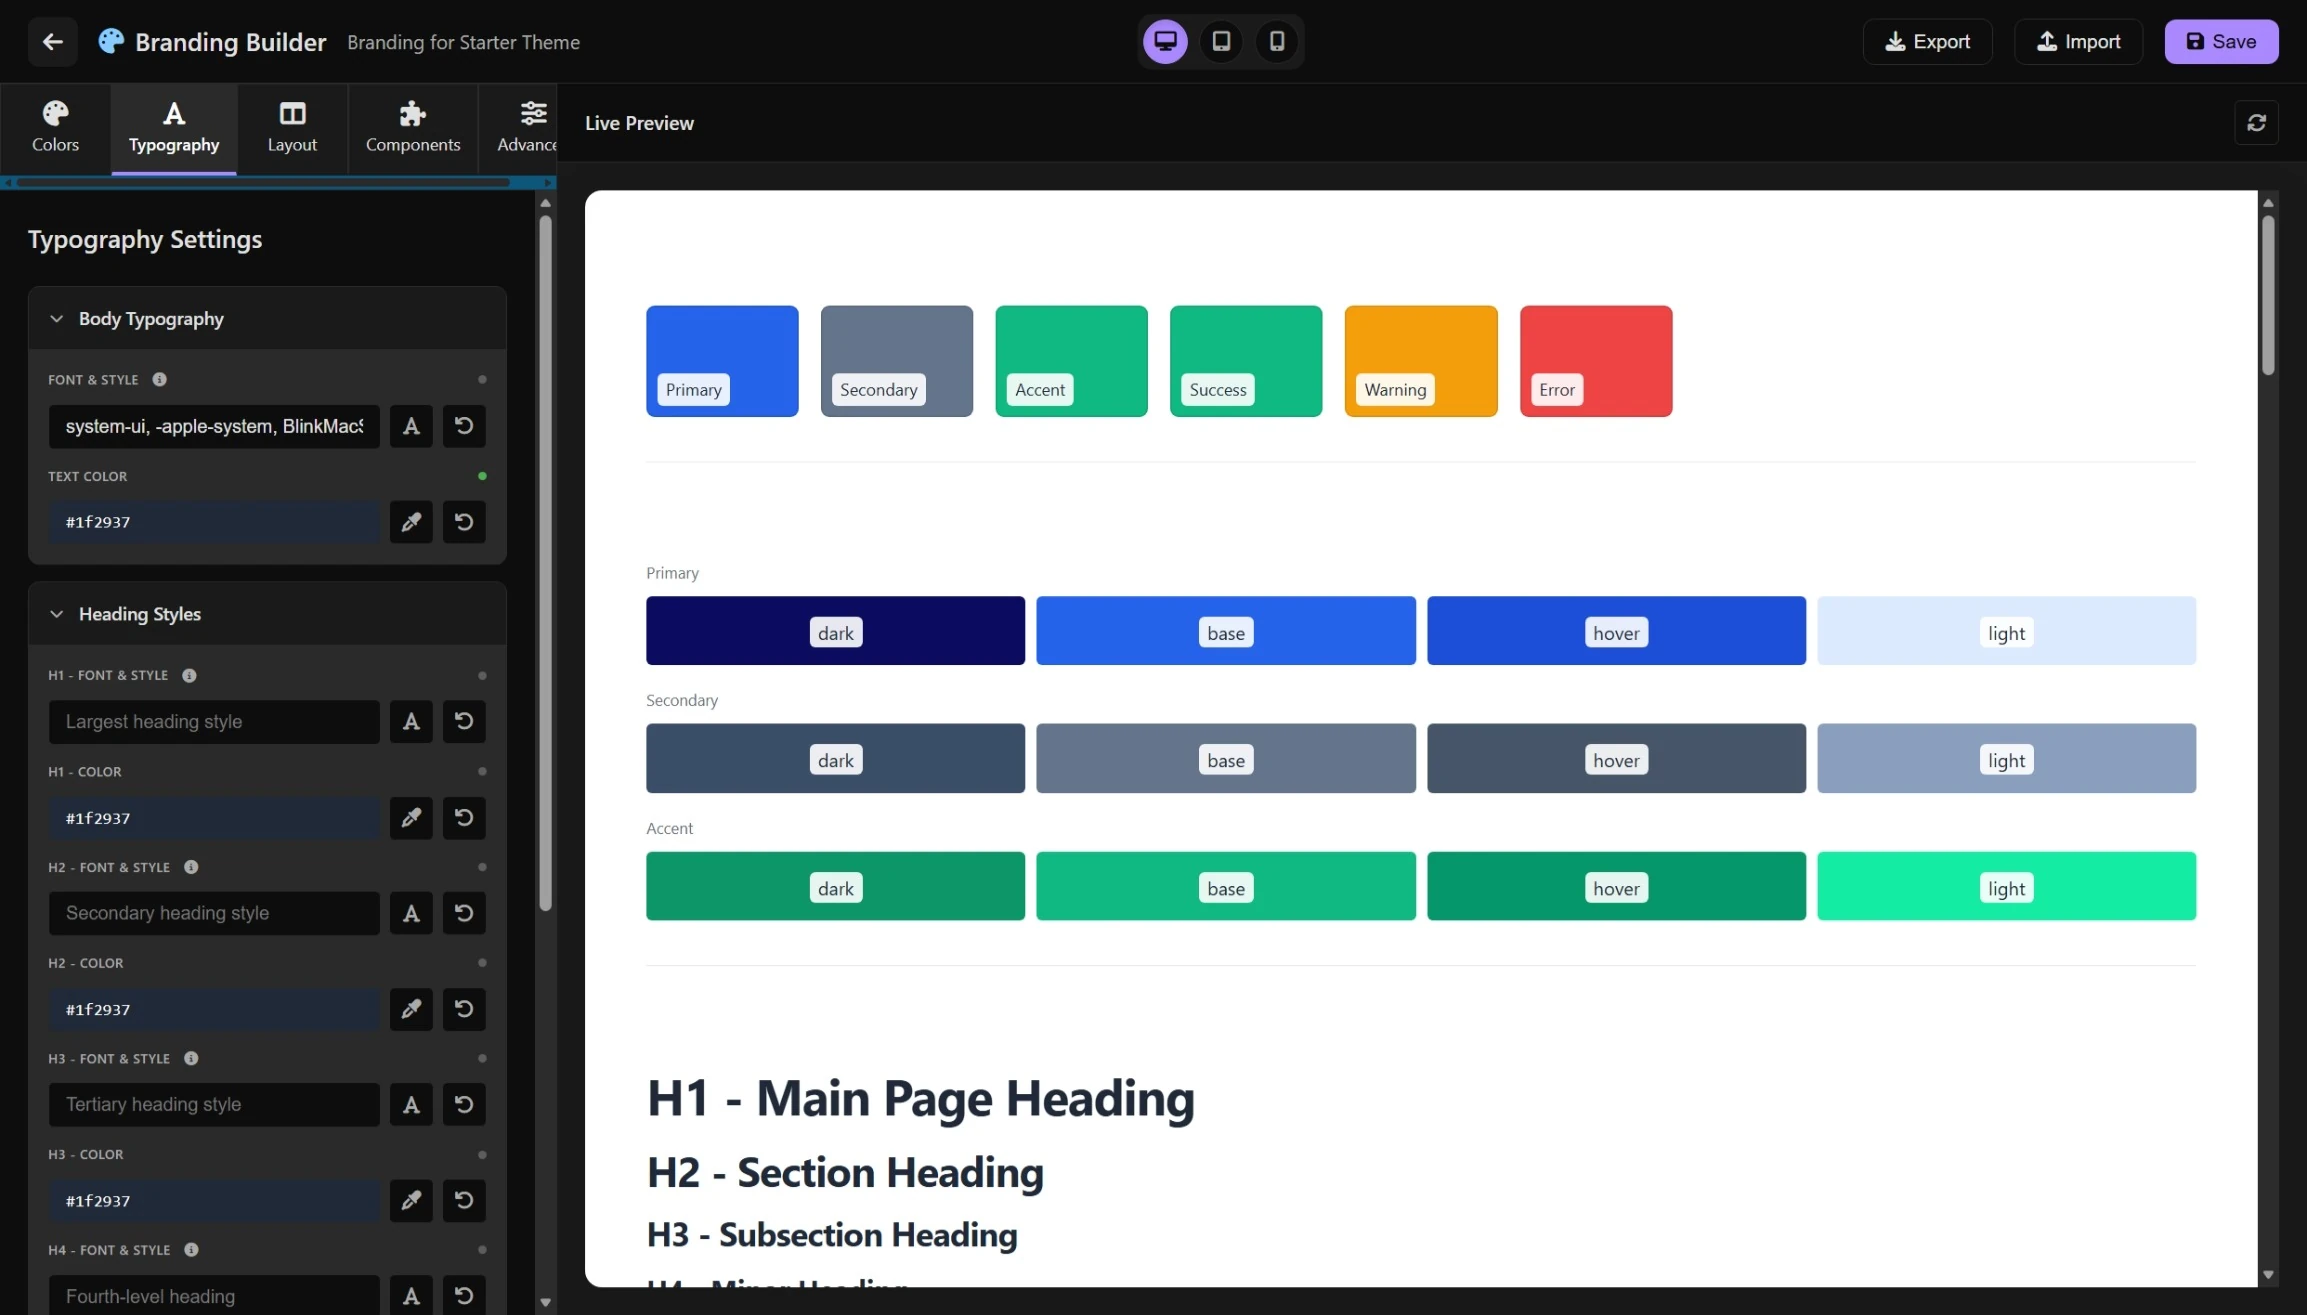The width and height of the screenshot is (2307, 1315).
Task: Reset H1 Color
Action: [x=464, y=817]
